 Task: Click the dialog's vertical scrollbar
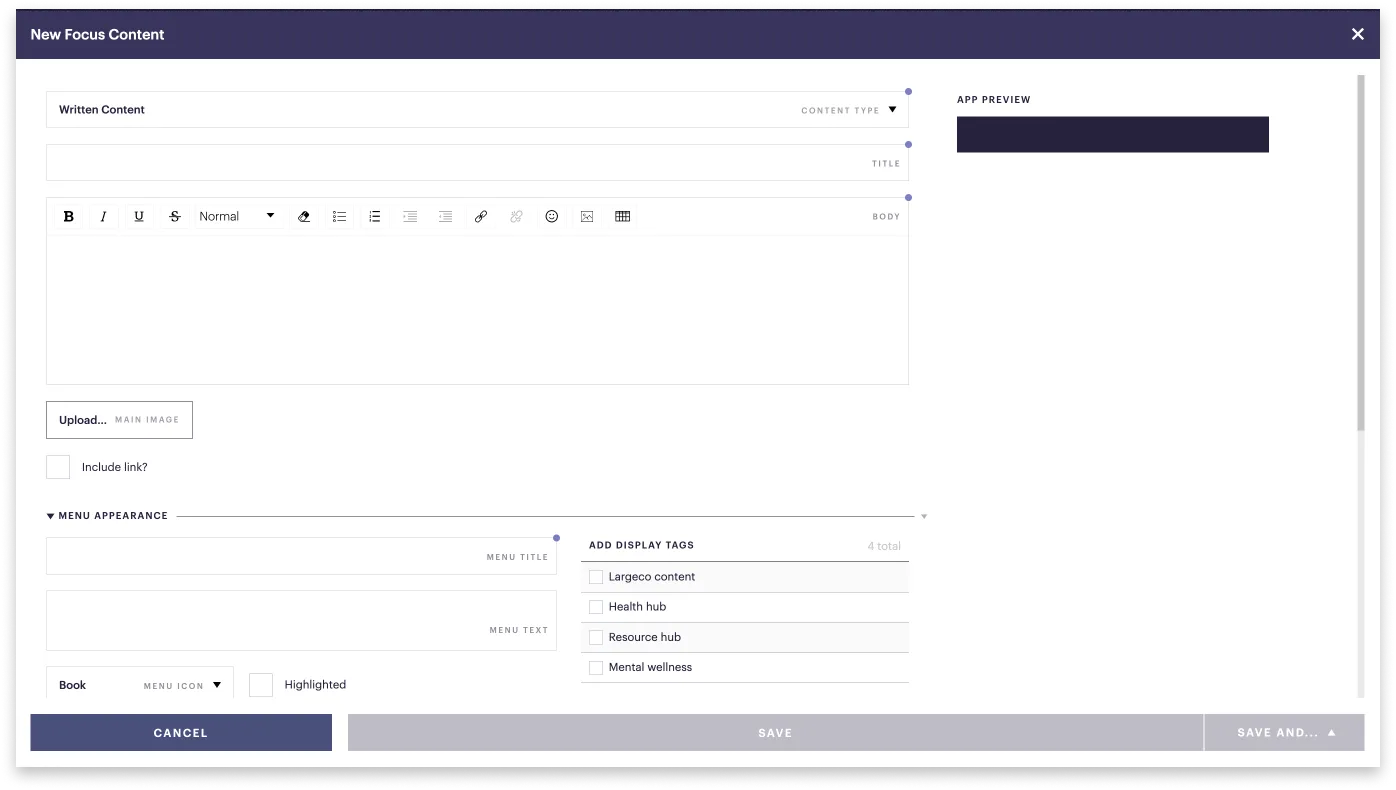click(x=1360, y=255)
